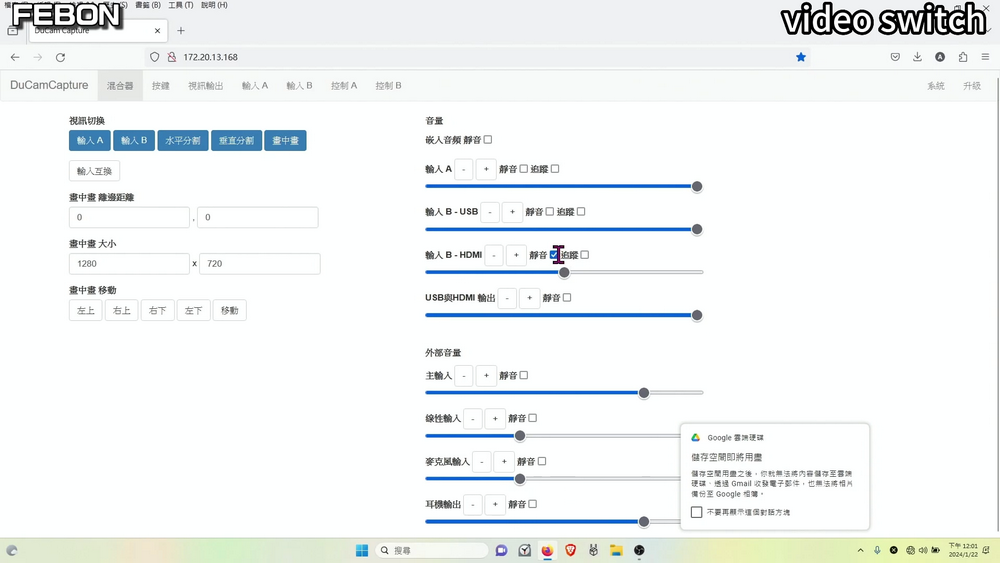Mute 輸入 B - USB checkbox

click(x=550, y=212)
